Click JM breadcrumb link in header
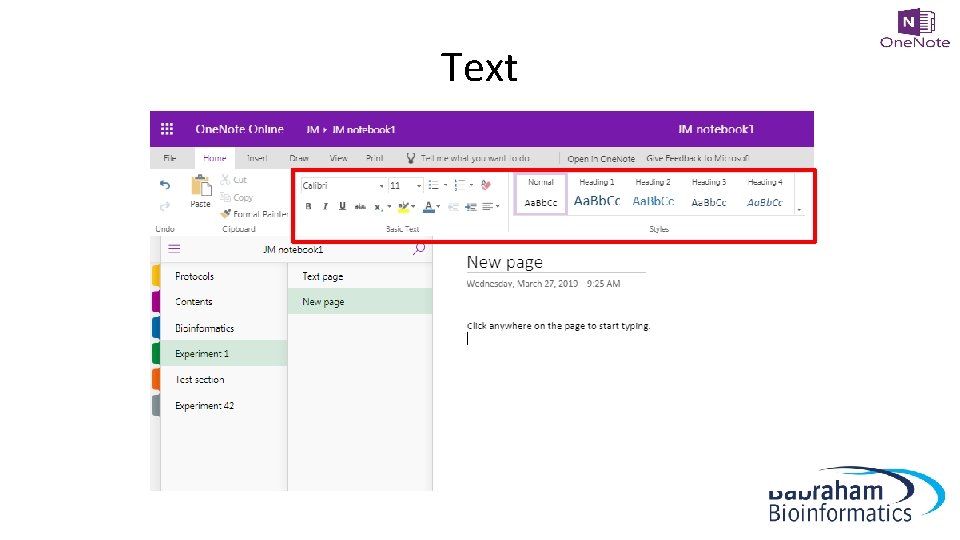This screenshot has height=540, width=960. [x=312, y=130]
